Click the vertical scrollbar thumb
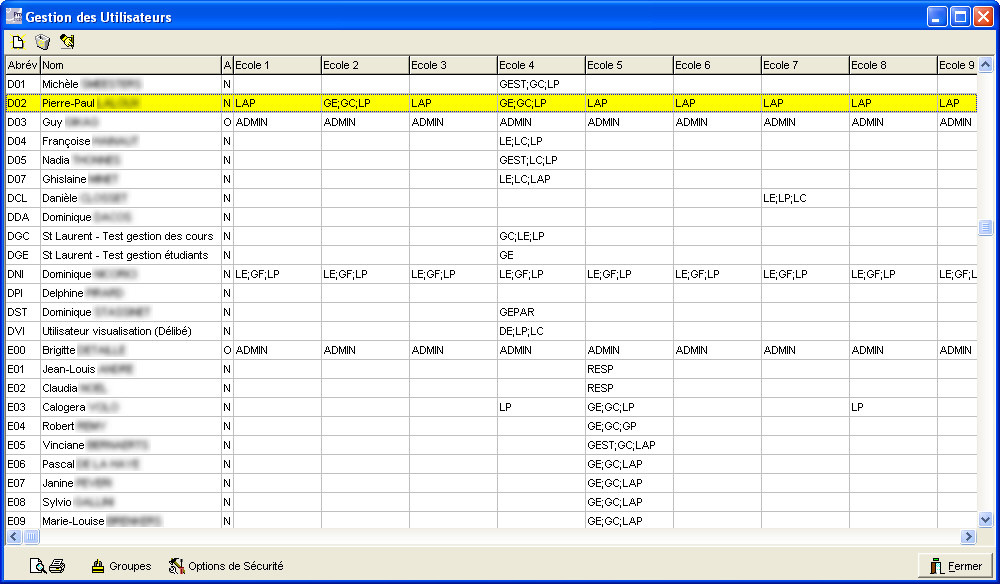Screen dimensions: 1000x584 coord(985,227)
